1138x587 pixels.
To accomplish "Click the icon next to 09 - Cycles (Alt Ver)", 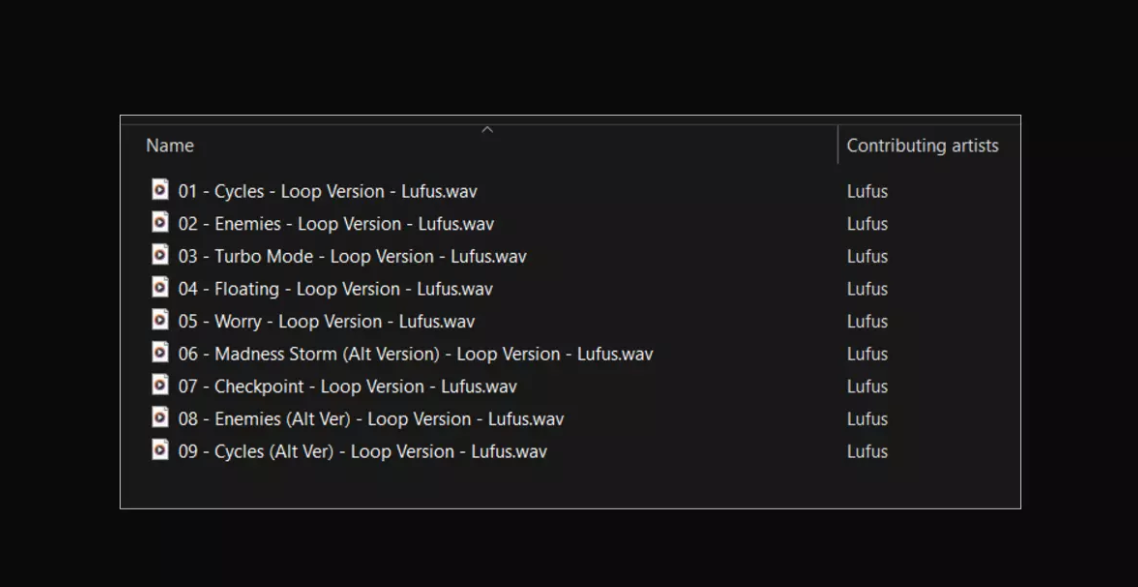I will click(160, 450).
